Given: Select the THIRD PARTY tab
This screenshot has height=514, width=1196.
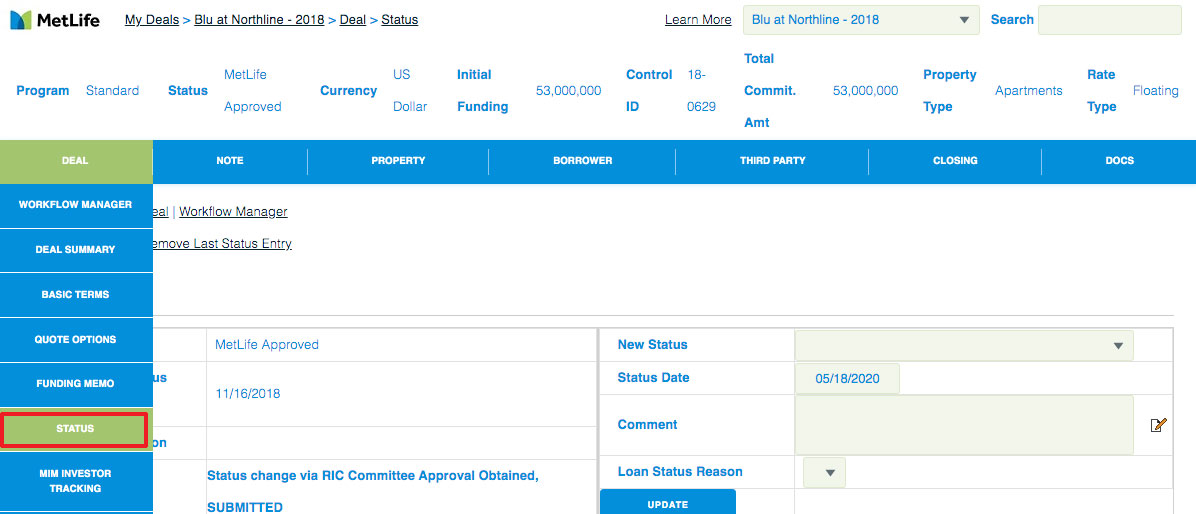Looking at the screenshot, I should point(772,161).
